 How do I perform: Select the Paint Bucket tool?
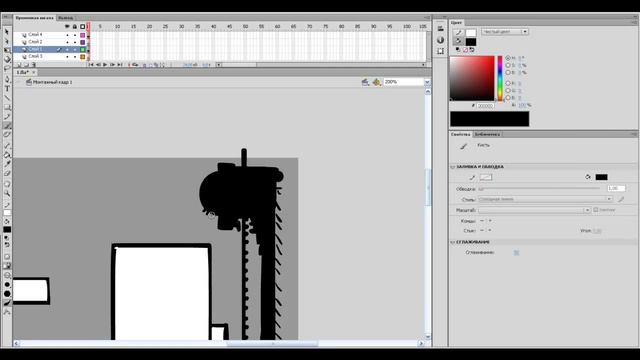(x=7, y=155)
